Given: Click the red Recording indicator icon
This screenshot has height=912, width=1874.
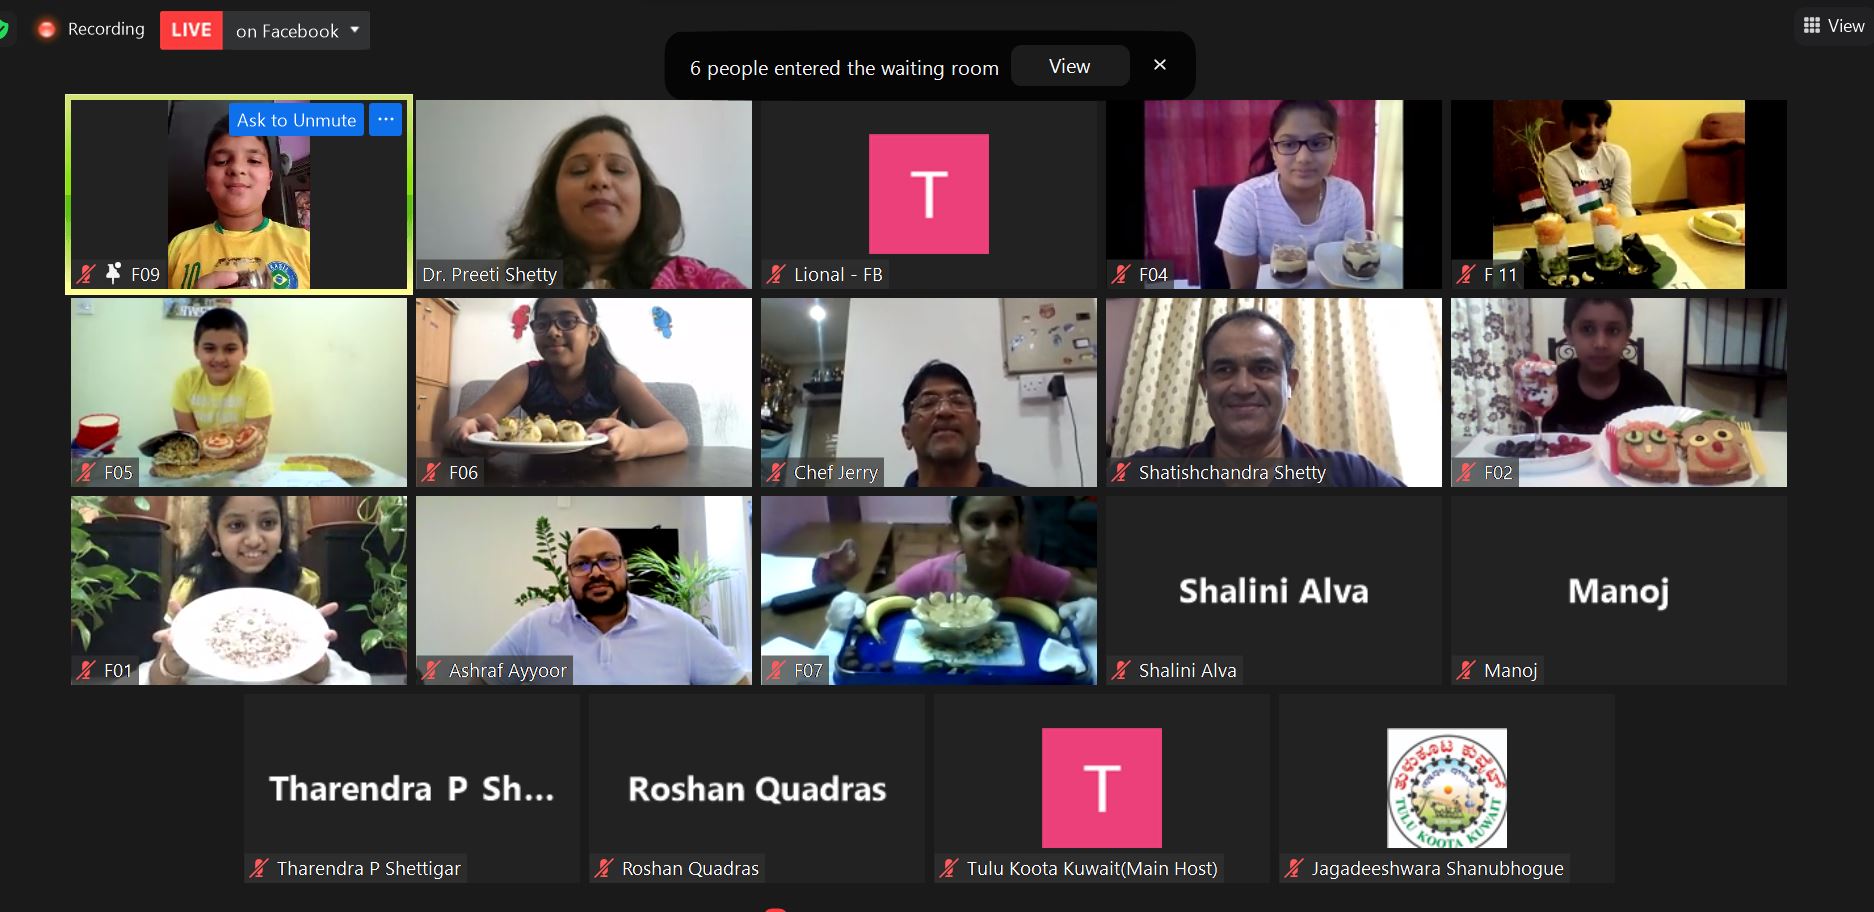Looking at the screenshot, I should [x=46, y=30].
